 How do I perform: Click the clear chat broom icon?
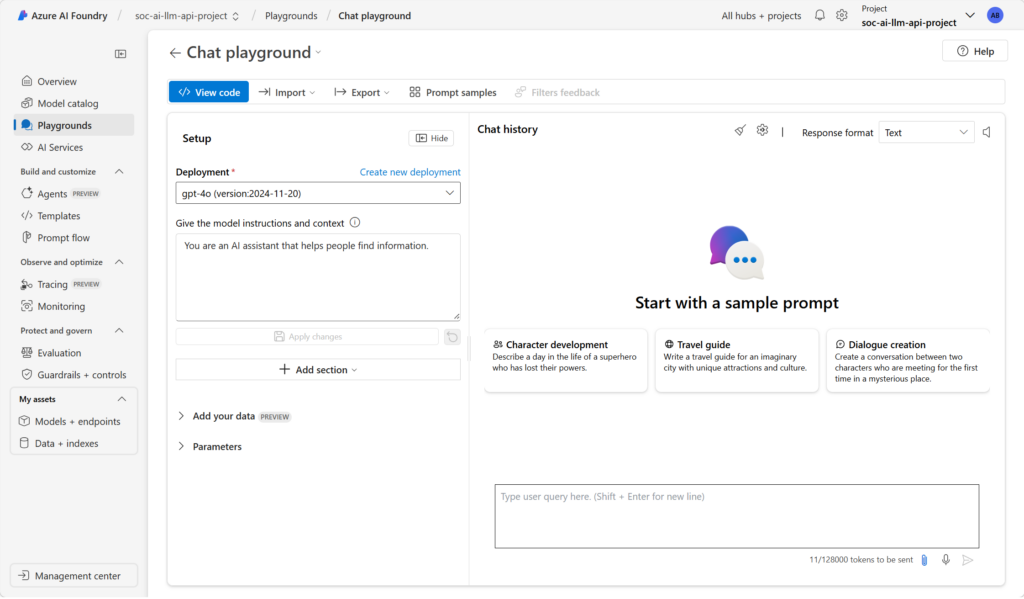click(x=740, y=130)
